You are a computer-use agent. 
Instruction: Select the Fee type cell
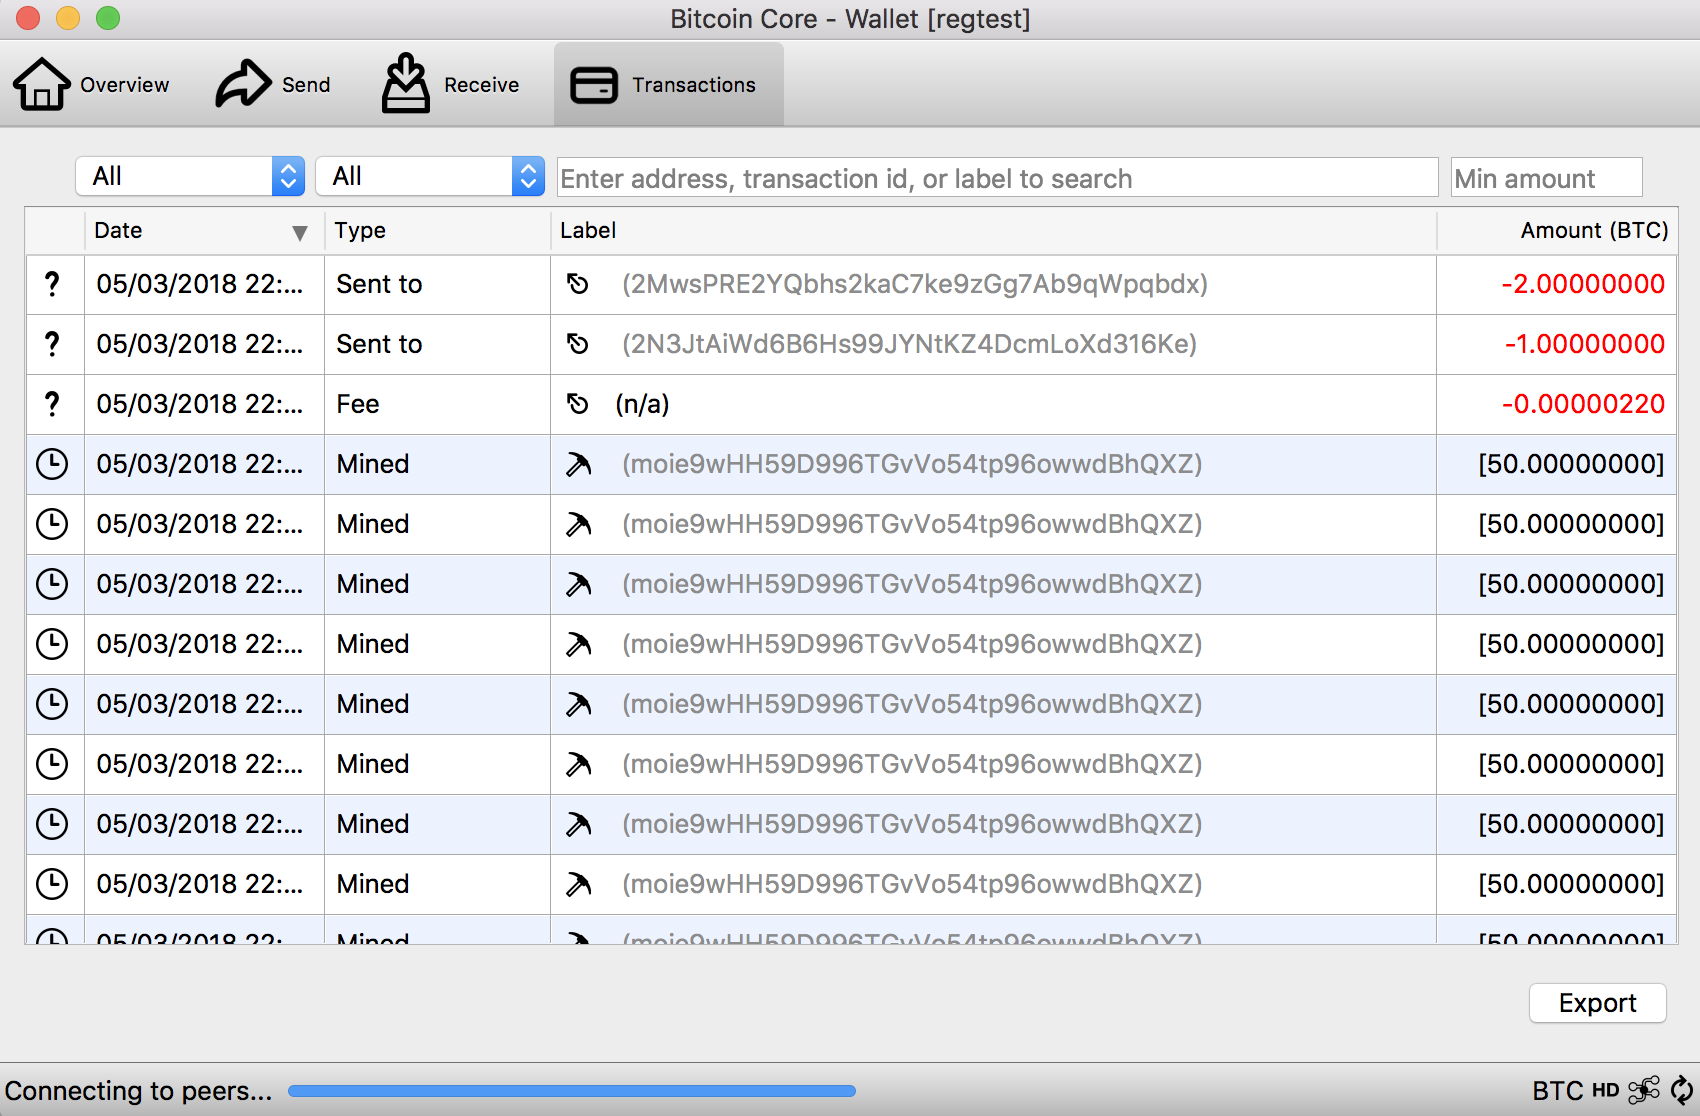click(437, 404)
